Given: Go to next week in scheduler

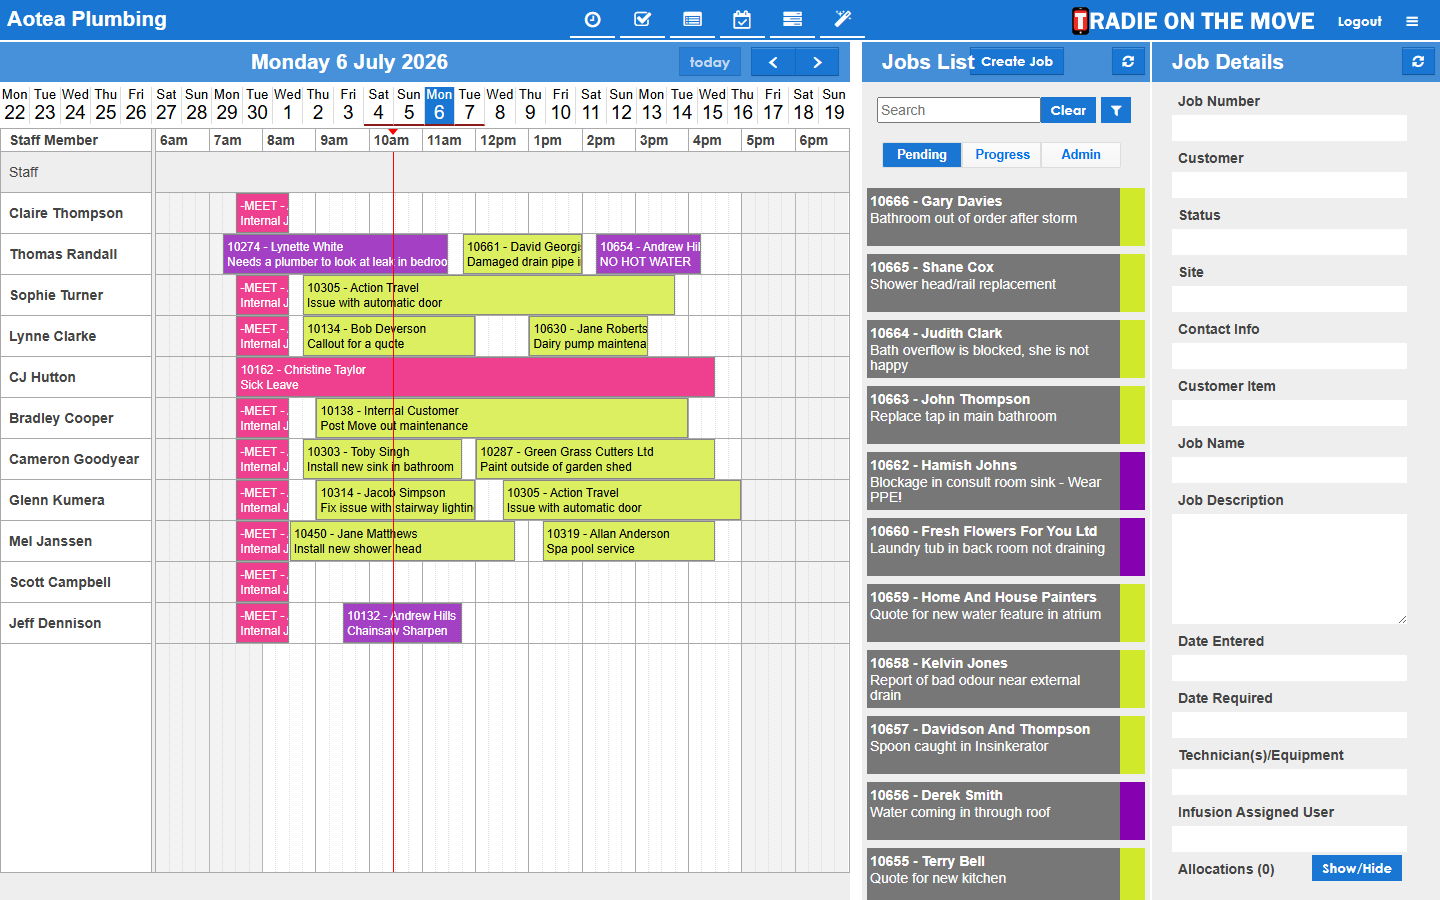Looking at the screenshot, I should click(x=817, y=62).
